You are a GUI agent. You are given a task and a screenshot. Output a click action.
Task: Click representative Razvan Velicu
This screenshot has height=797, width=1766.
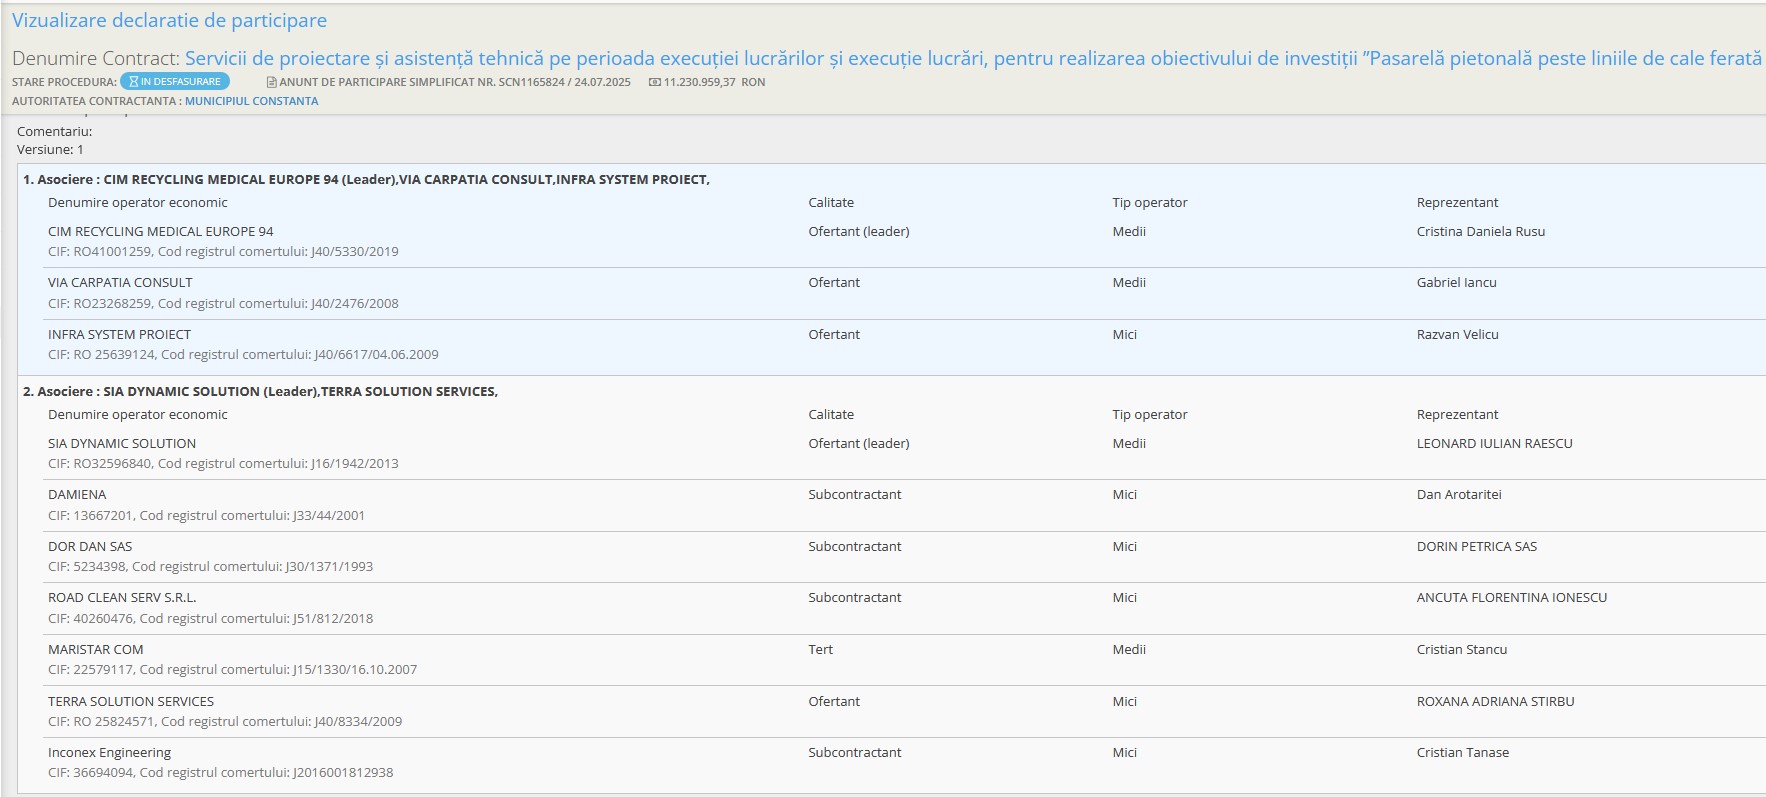tap(1458, 334)
